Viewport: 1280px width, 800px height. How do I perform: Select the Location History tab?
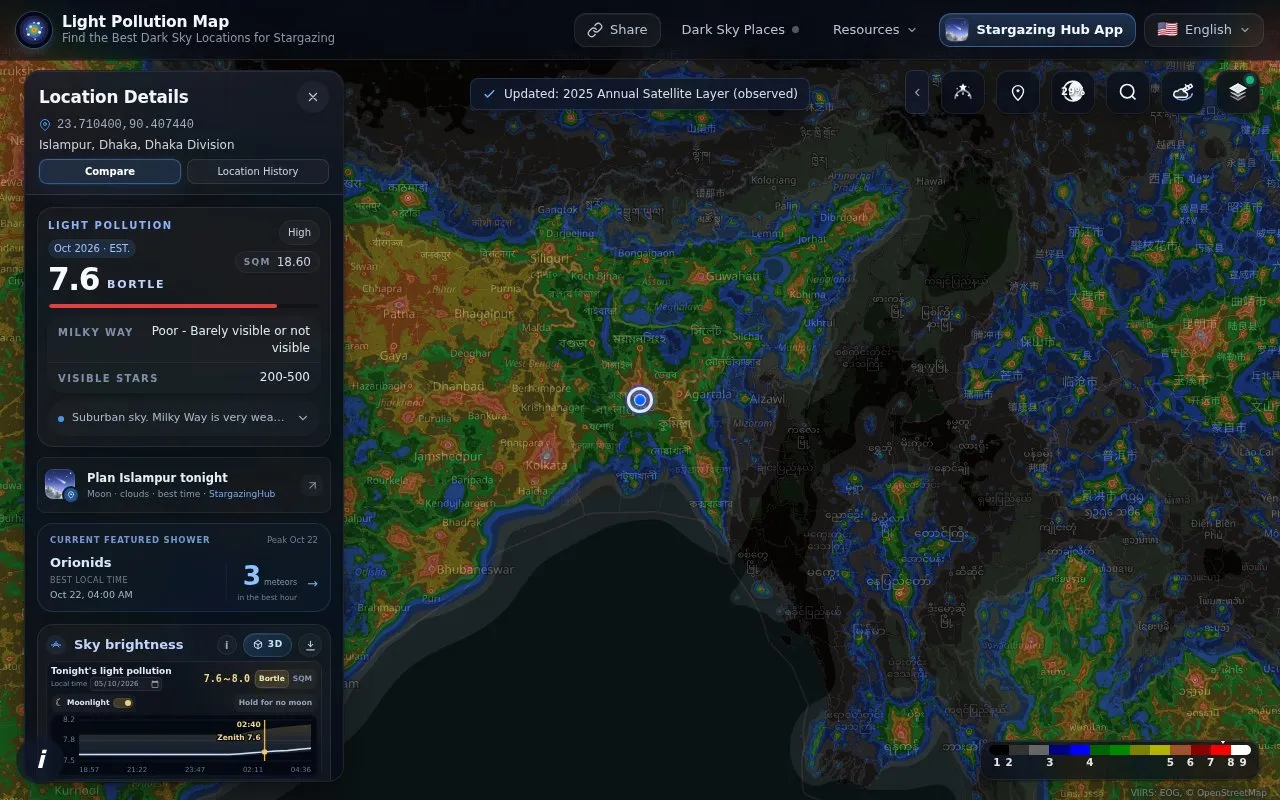click(258, 171)
